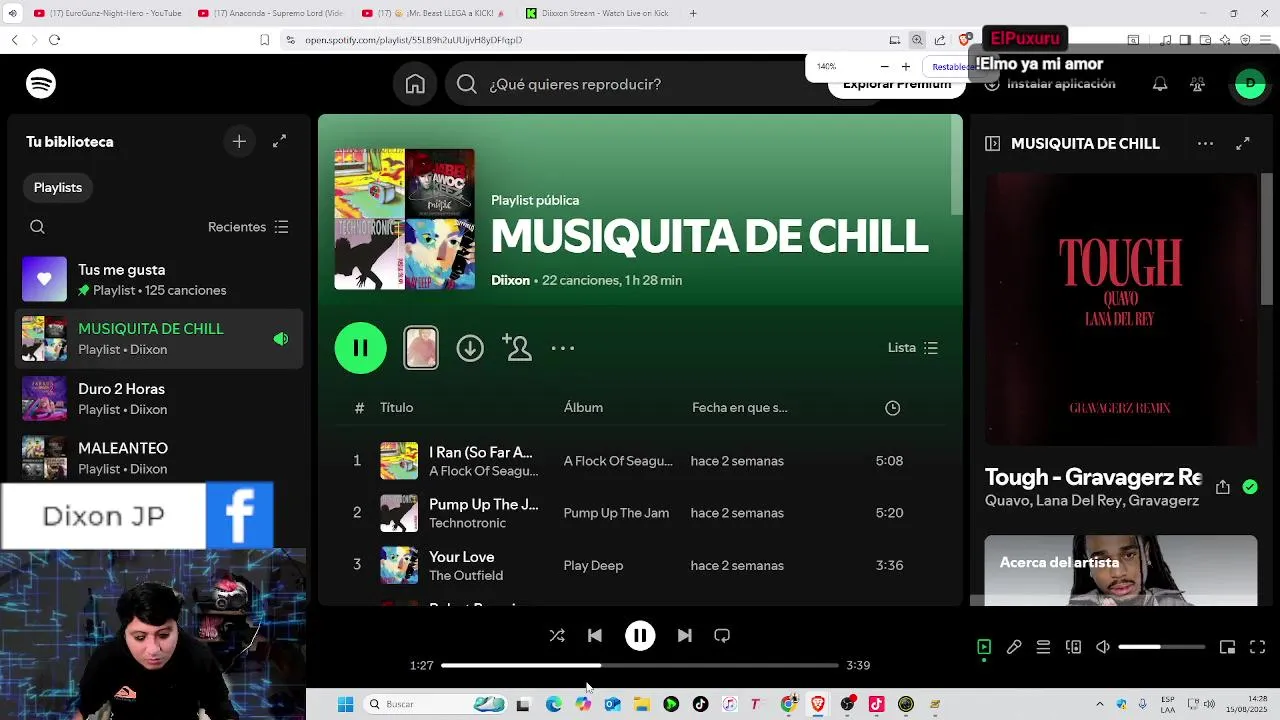Screen dimensions: 1280x720
Task: Open notifications bell icon
Action: tap(1160, 84)
